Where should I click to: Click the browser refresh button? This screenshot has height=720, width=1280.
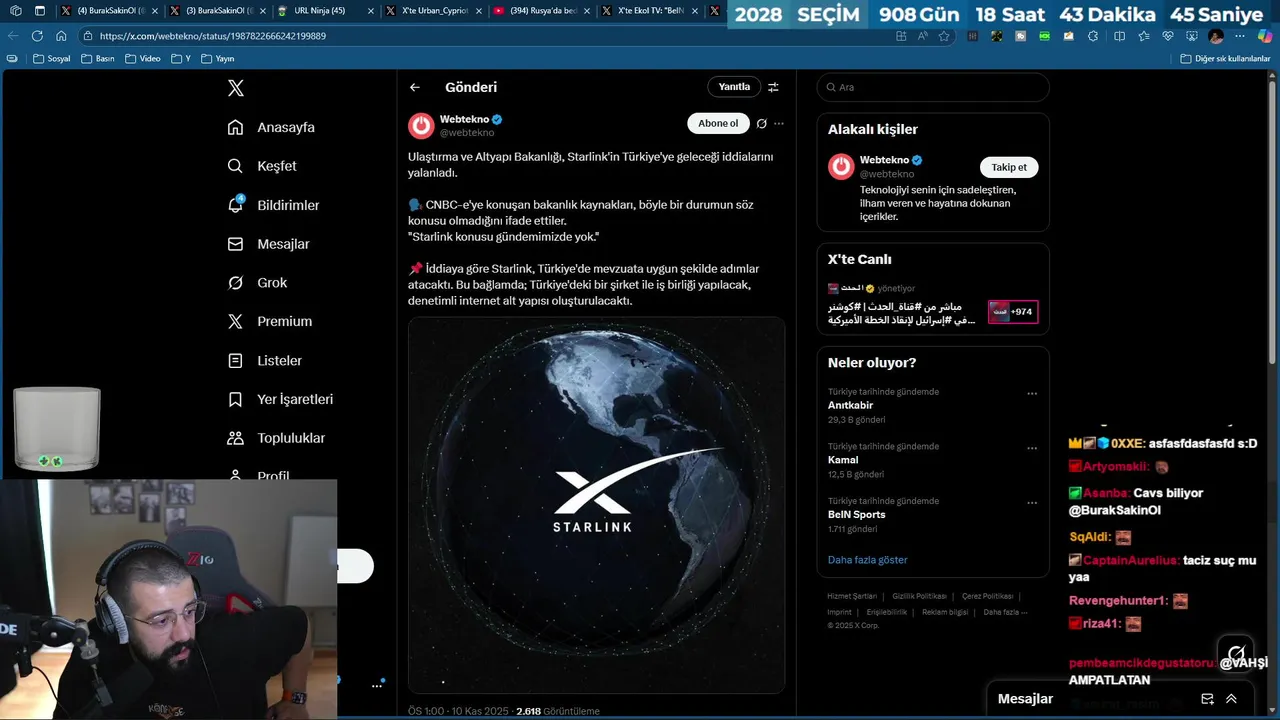coord(37,35)
